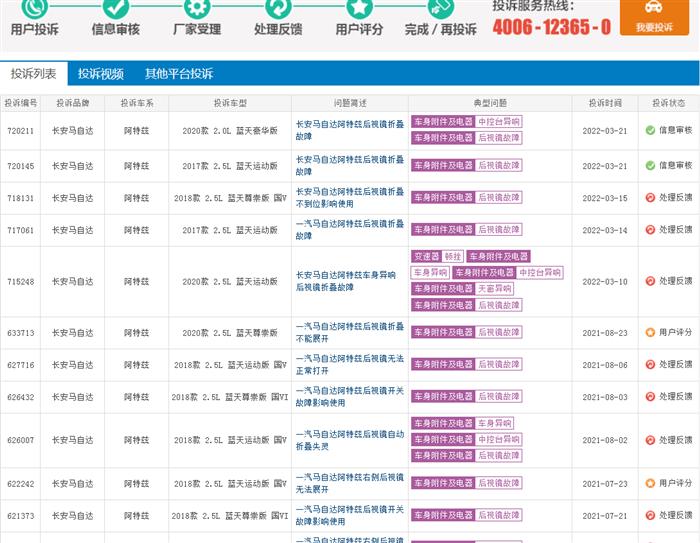The width and height of the screenshot is (700, 543).
Task: Open complaint 622242 右侧后视镜无法展开 link
Action: point(350,483)
